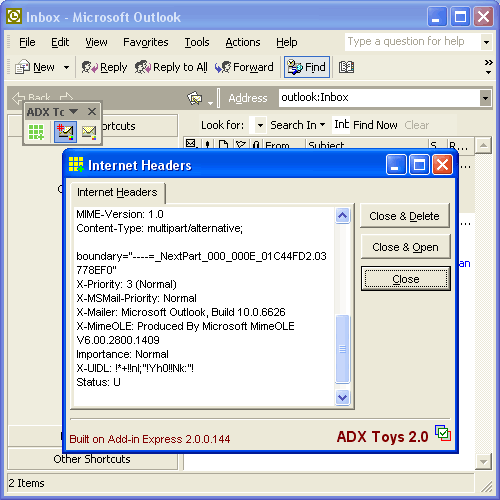Click 'X-Priority: 3 (Normal)' header line
The image size is (500, 500).
coord(126,284)
